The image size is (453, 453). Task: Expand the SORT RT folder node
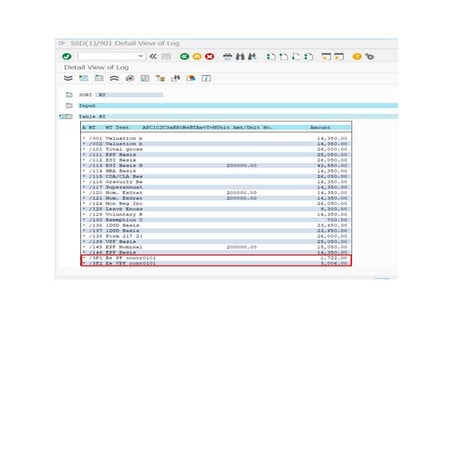(69, 95)
